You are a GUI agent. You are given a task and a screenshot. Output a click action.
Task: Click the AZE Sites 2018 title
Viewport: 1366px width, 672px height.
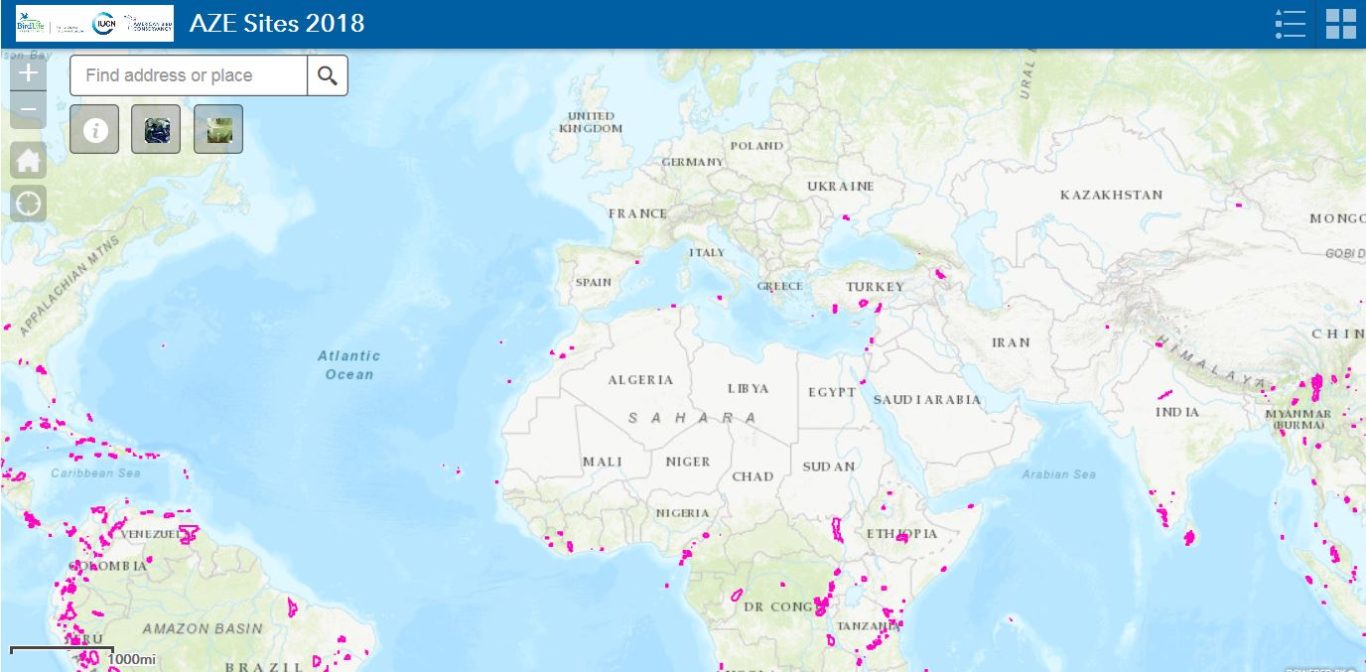[x=277, y=24]
